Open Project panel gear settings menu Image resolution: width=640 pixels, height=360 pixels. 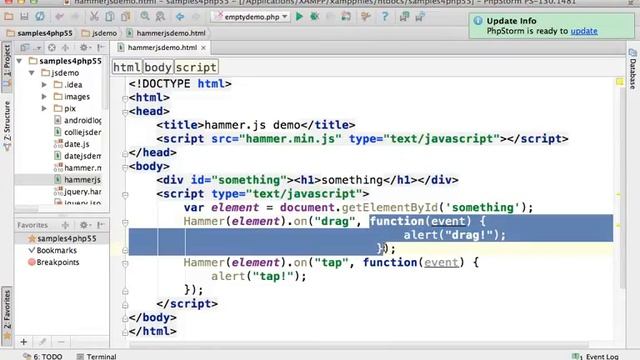84,48
